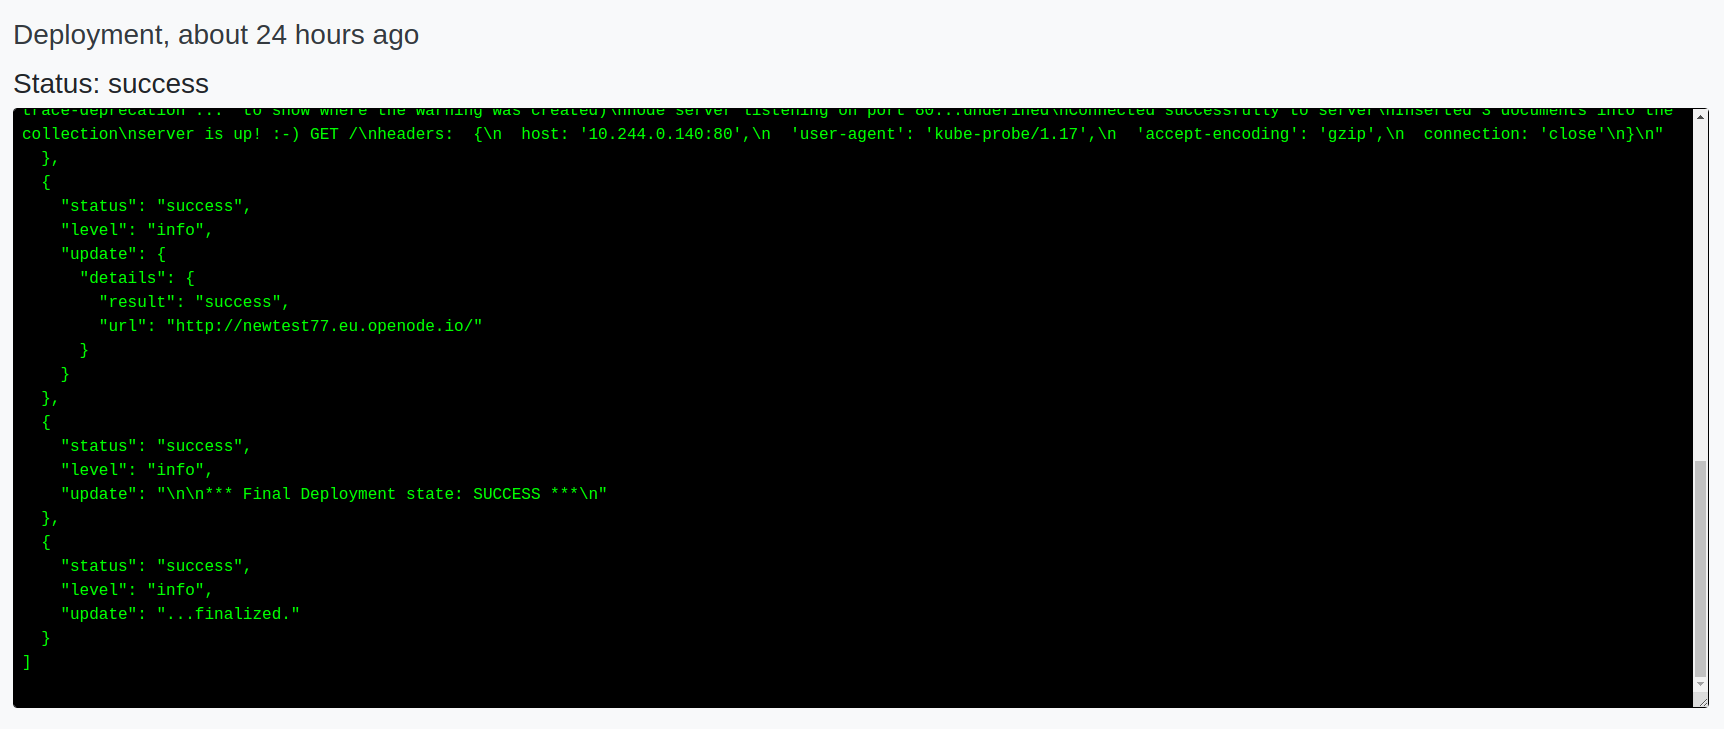The height and width of the screenshot is (729, 1724).
Task: Click the log scrollbar thumb
Action: pos(1700,569)
